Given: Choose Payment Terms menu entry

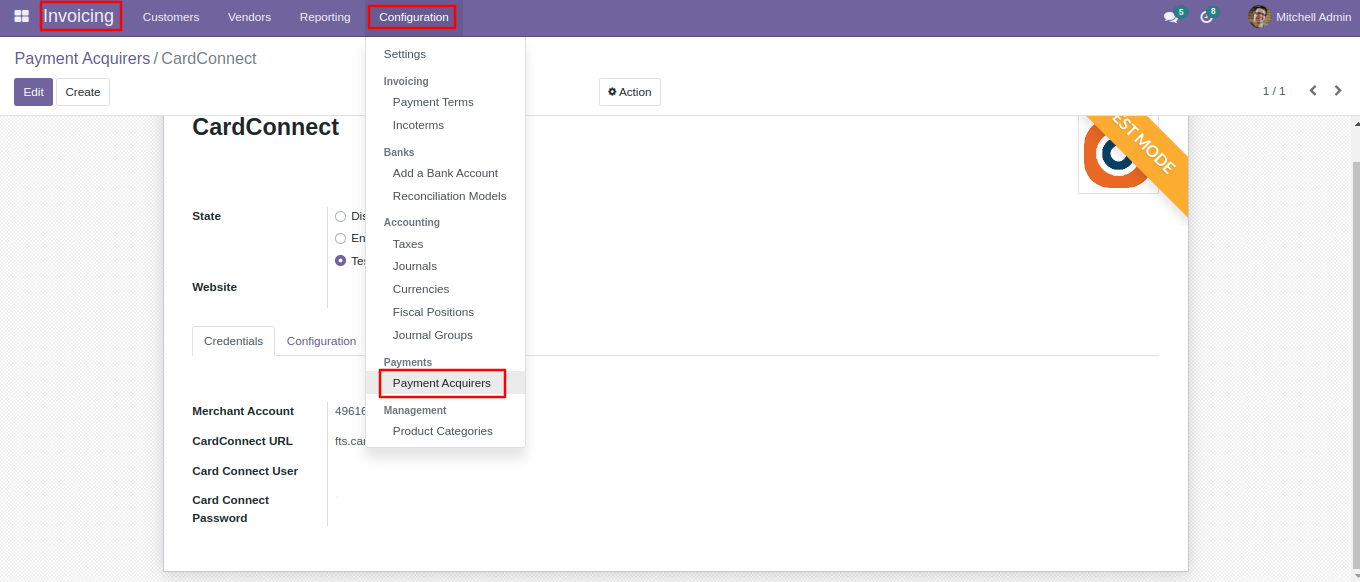Looking at the screenshot, I should click(x=433, y=102).
